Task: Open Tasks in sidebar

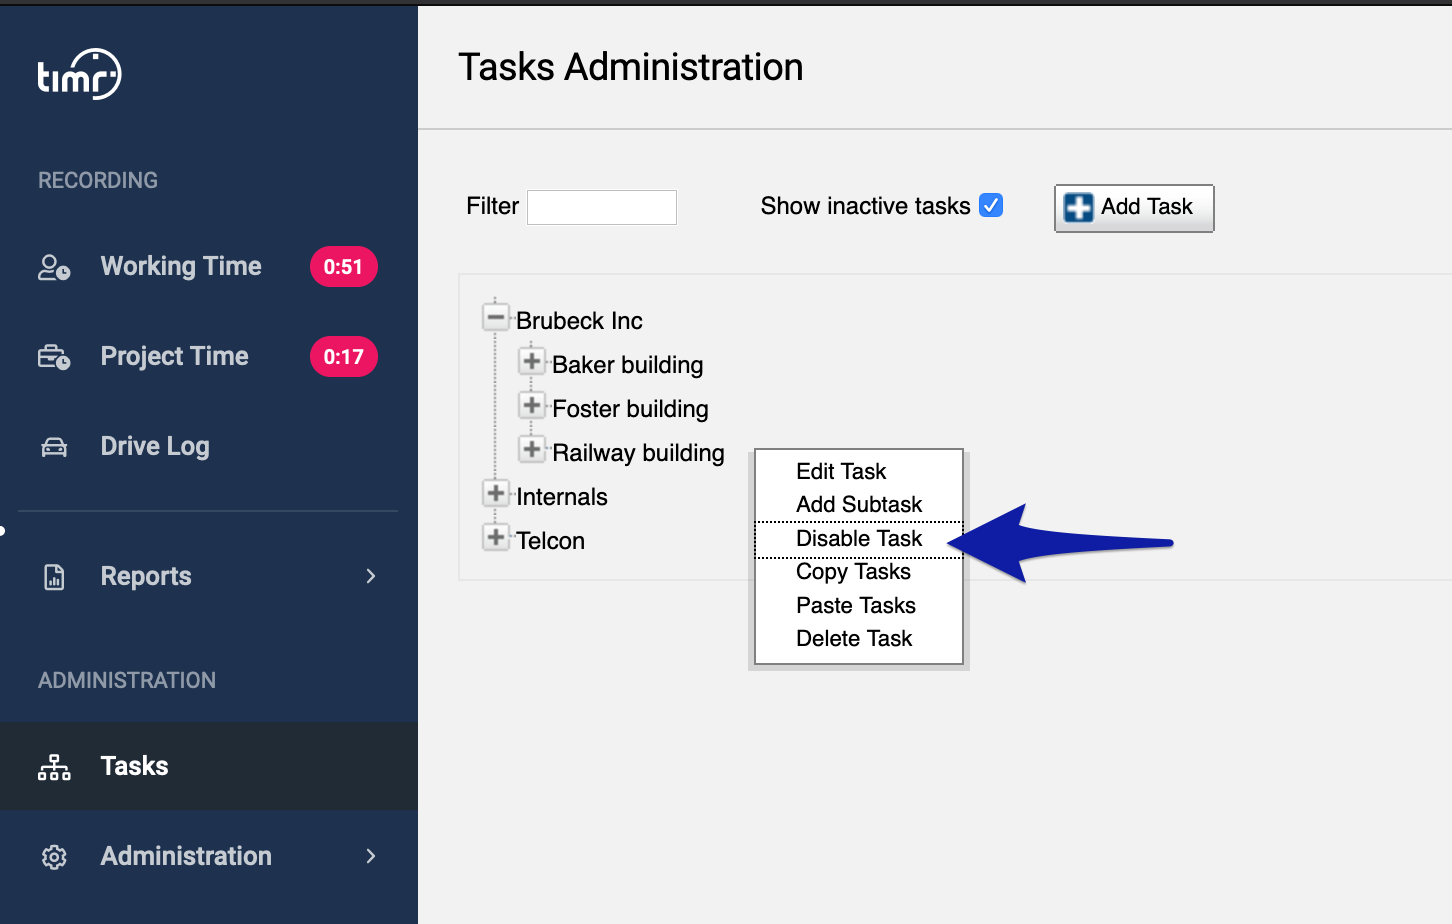Action: (x=134, y=766)
